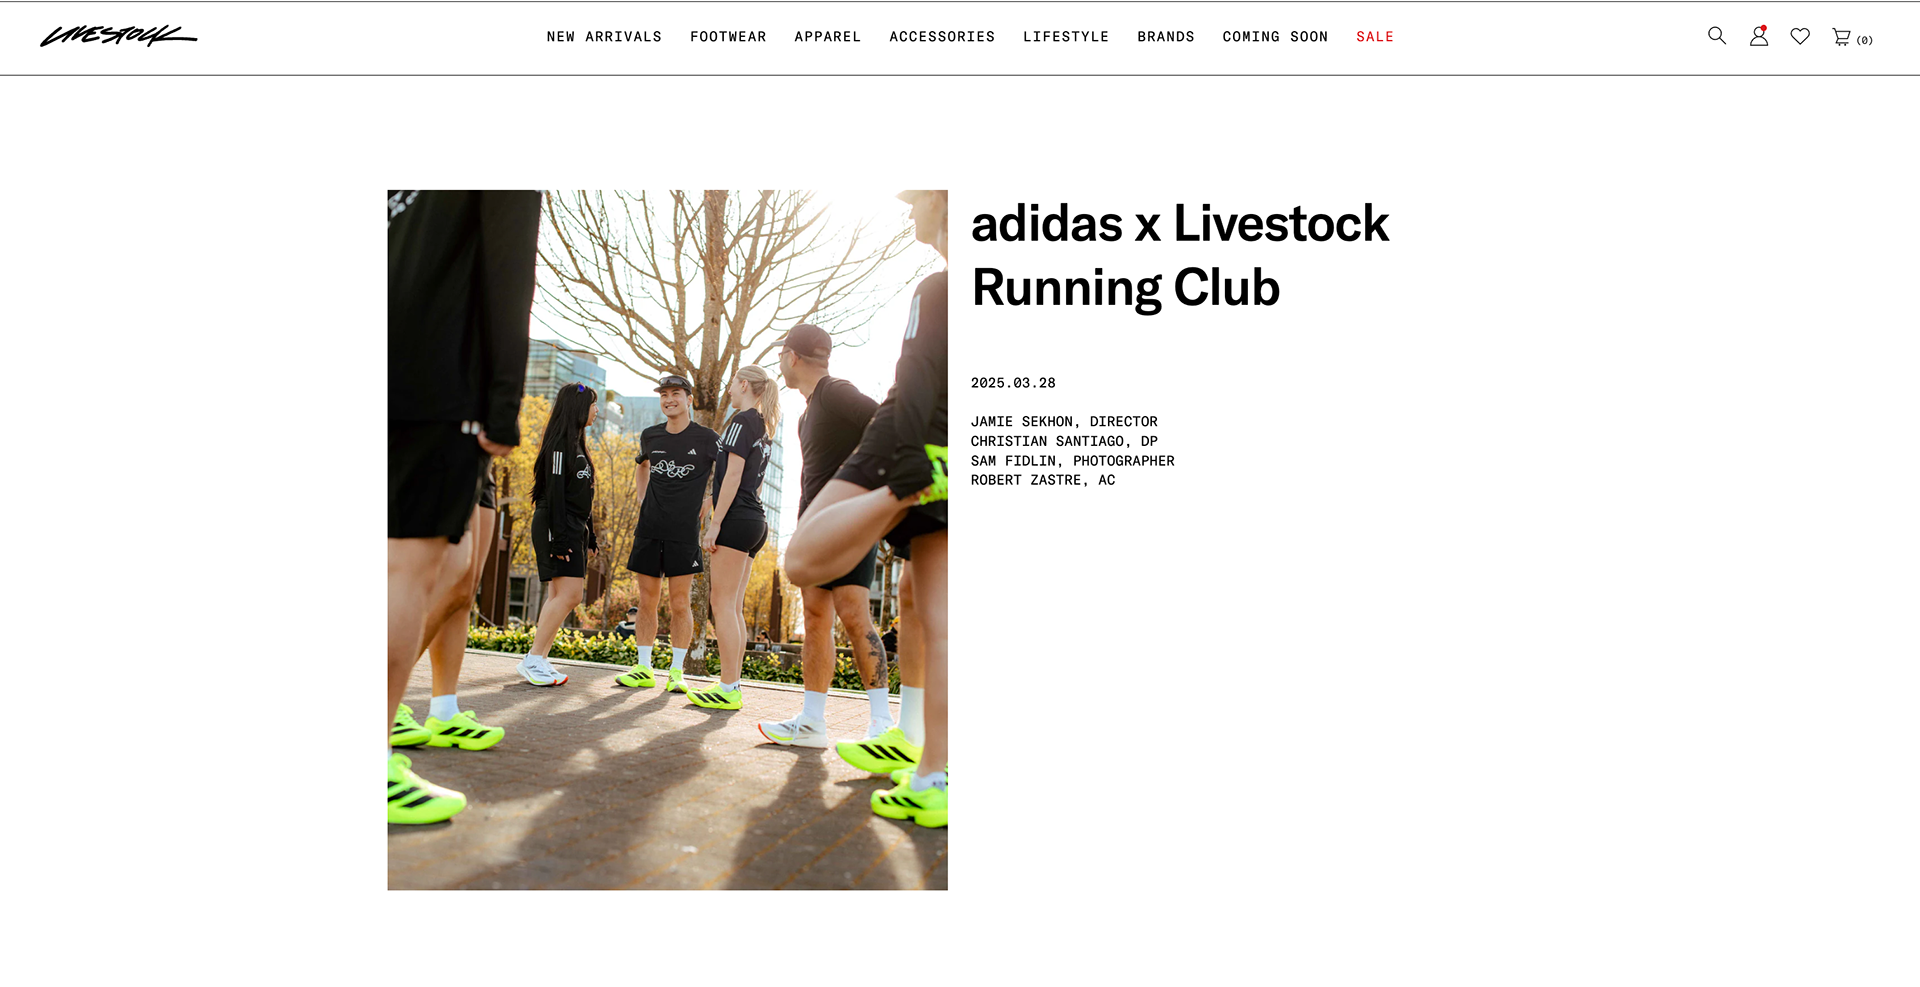
Task: Click the Sam Fidlin, Photographer credit
Action: tap(1072, 461)
